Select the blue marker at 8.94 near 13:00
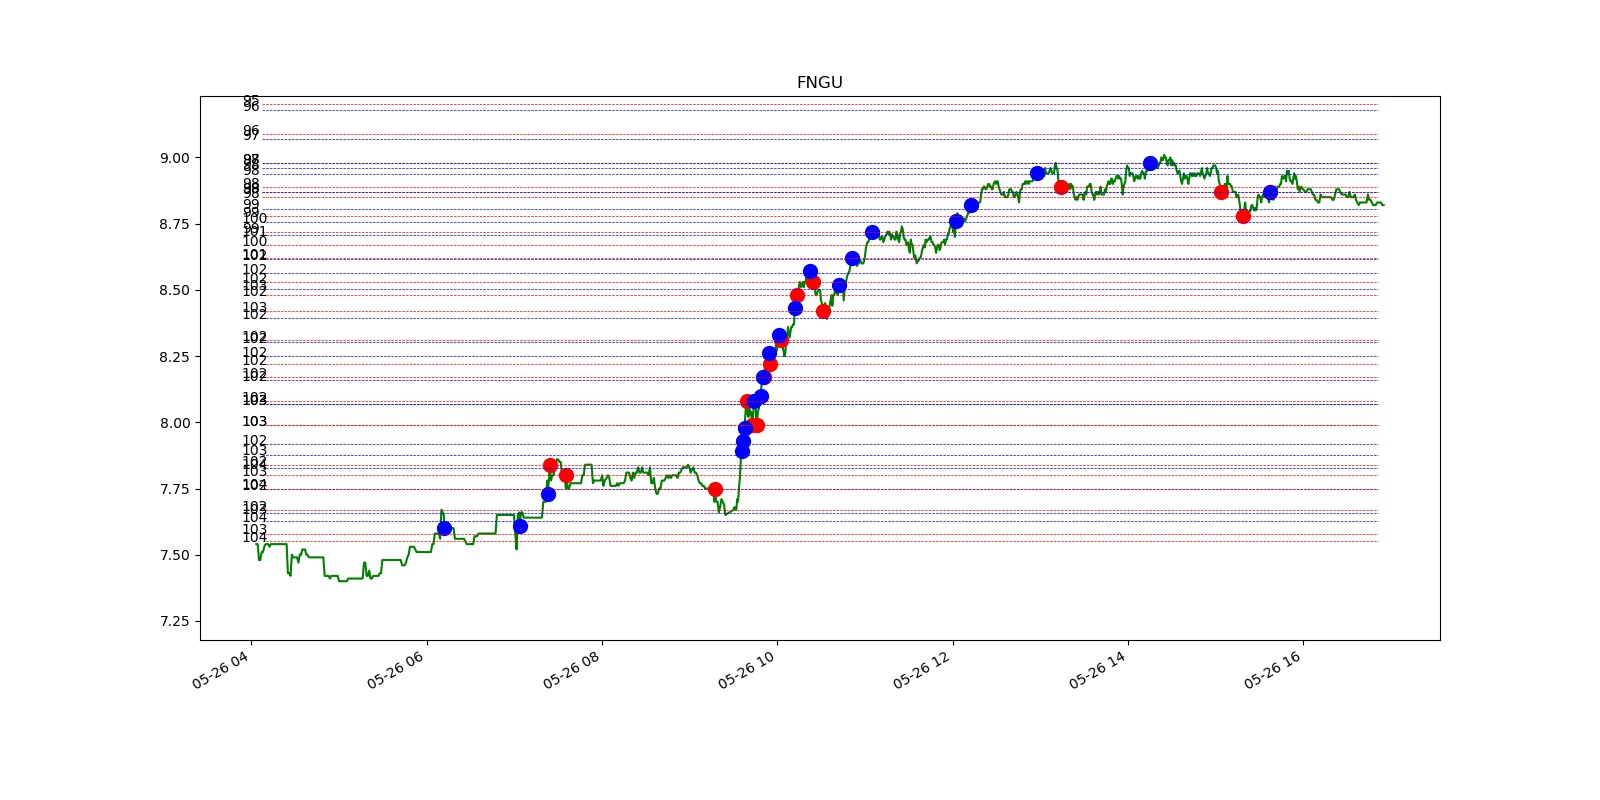 pos(1037,173)
